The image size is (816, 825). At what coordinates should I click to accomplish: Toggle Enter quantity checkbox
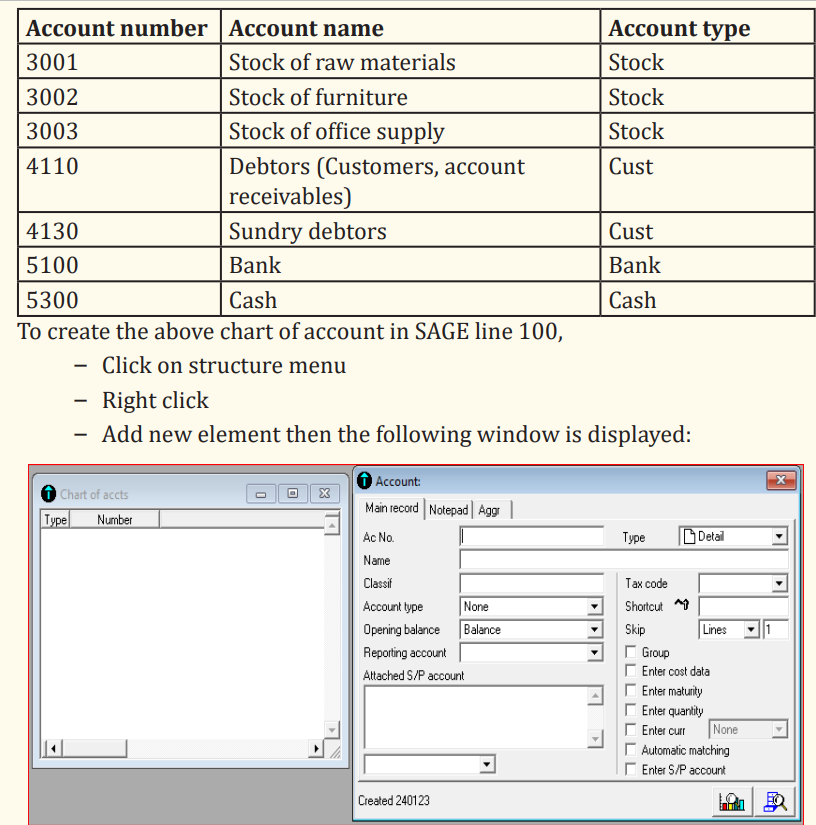pos(630,710)
